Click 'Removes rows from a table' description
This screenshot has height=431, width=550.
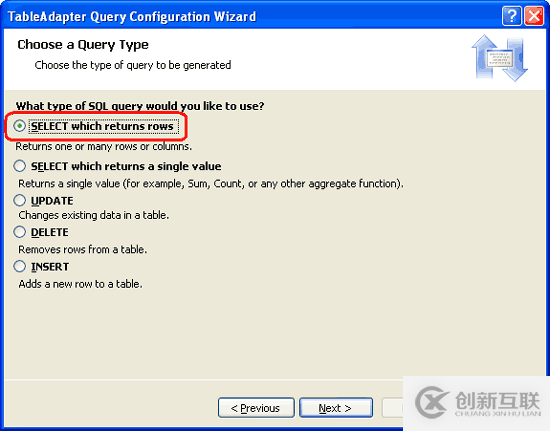coord(82,249)
